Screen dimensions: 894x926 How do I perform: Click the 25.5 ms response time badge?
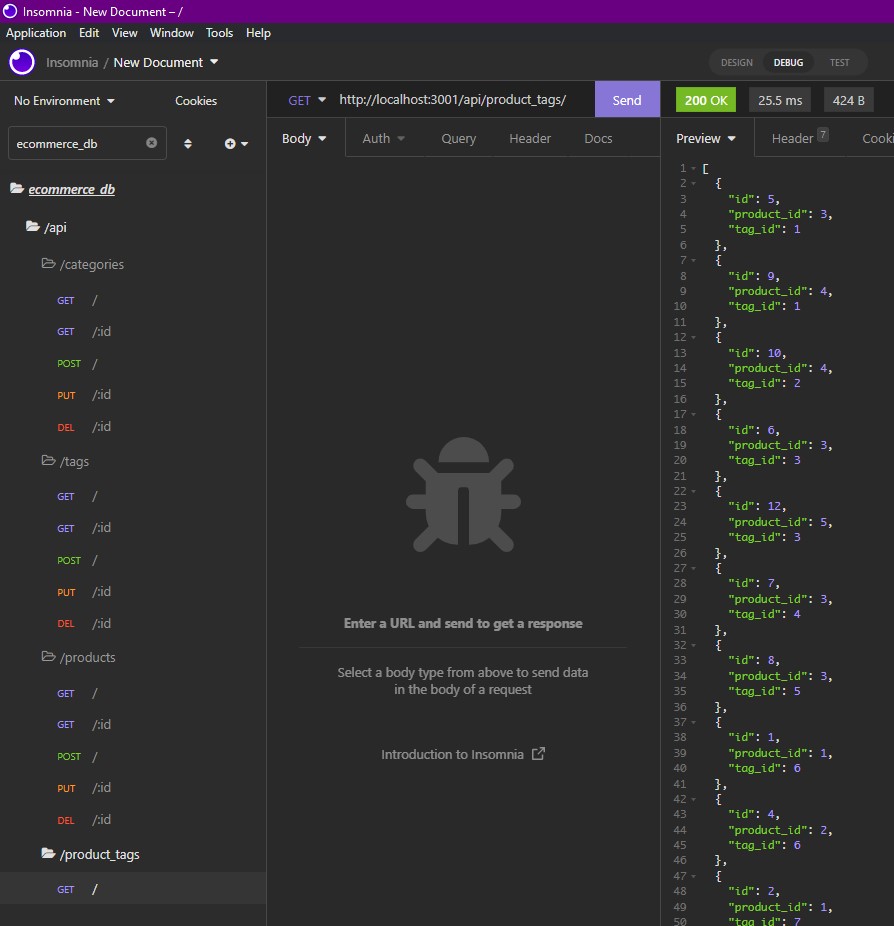coord(780,100)
